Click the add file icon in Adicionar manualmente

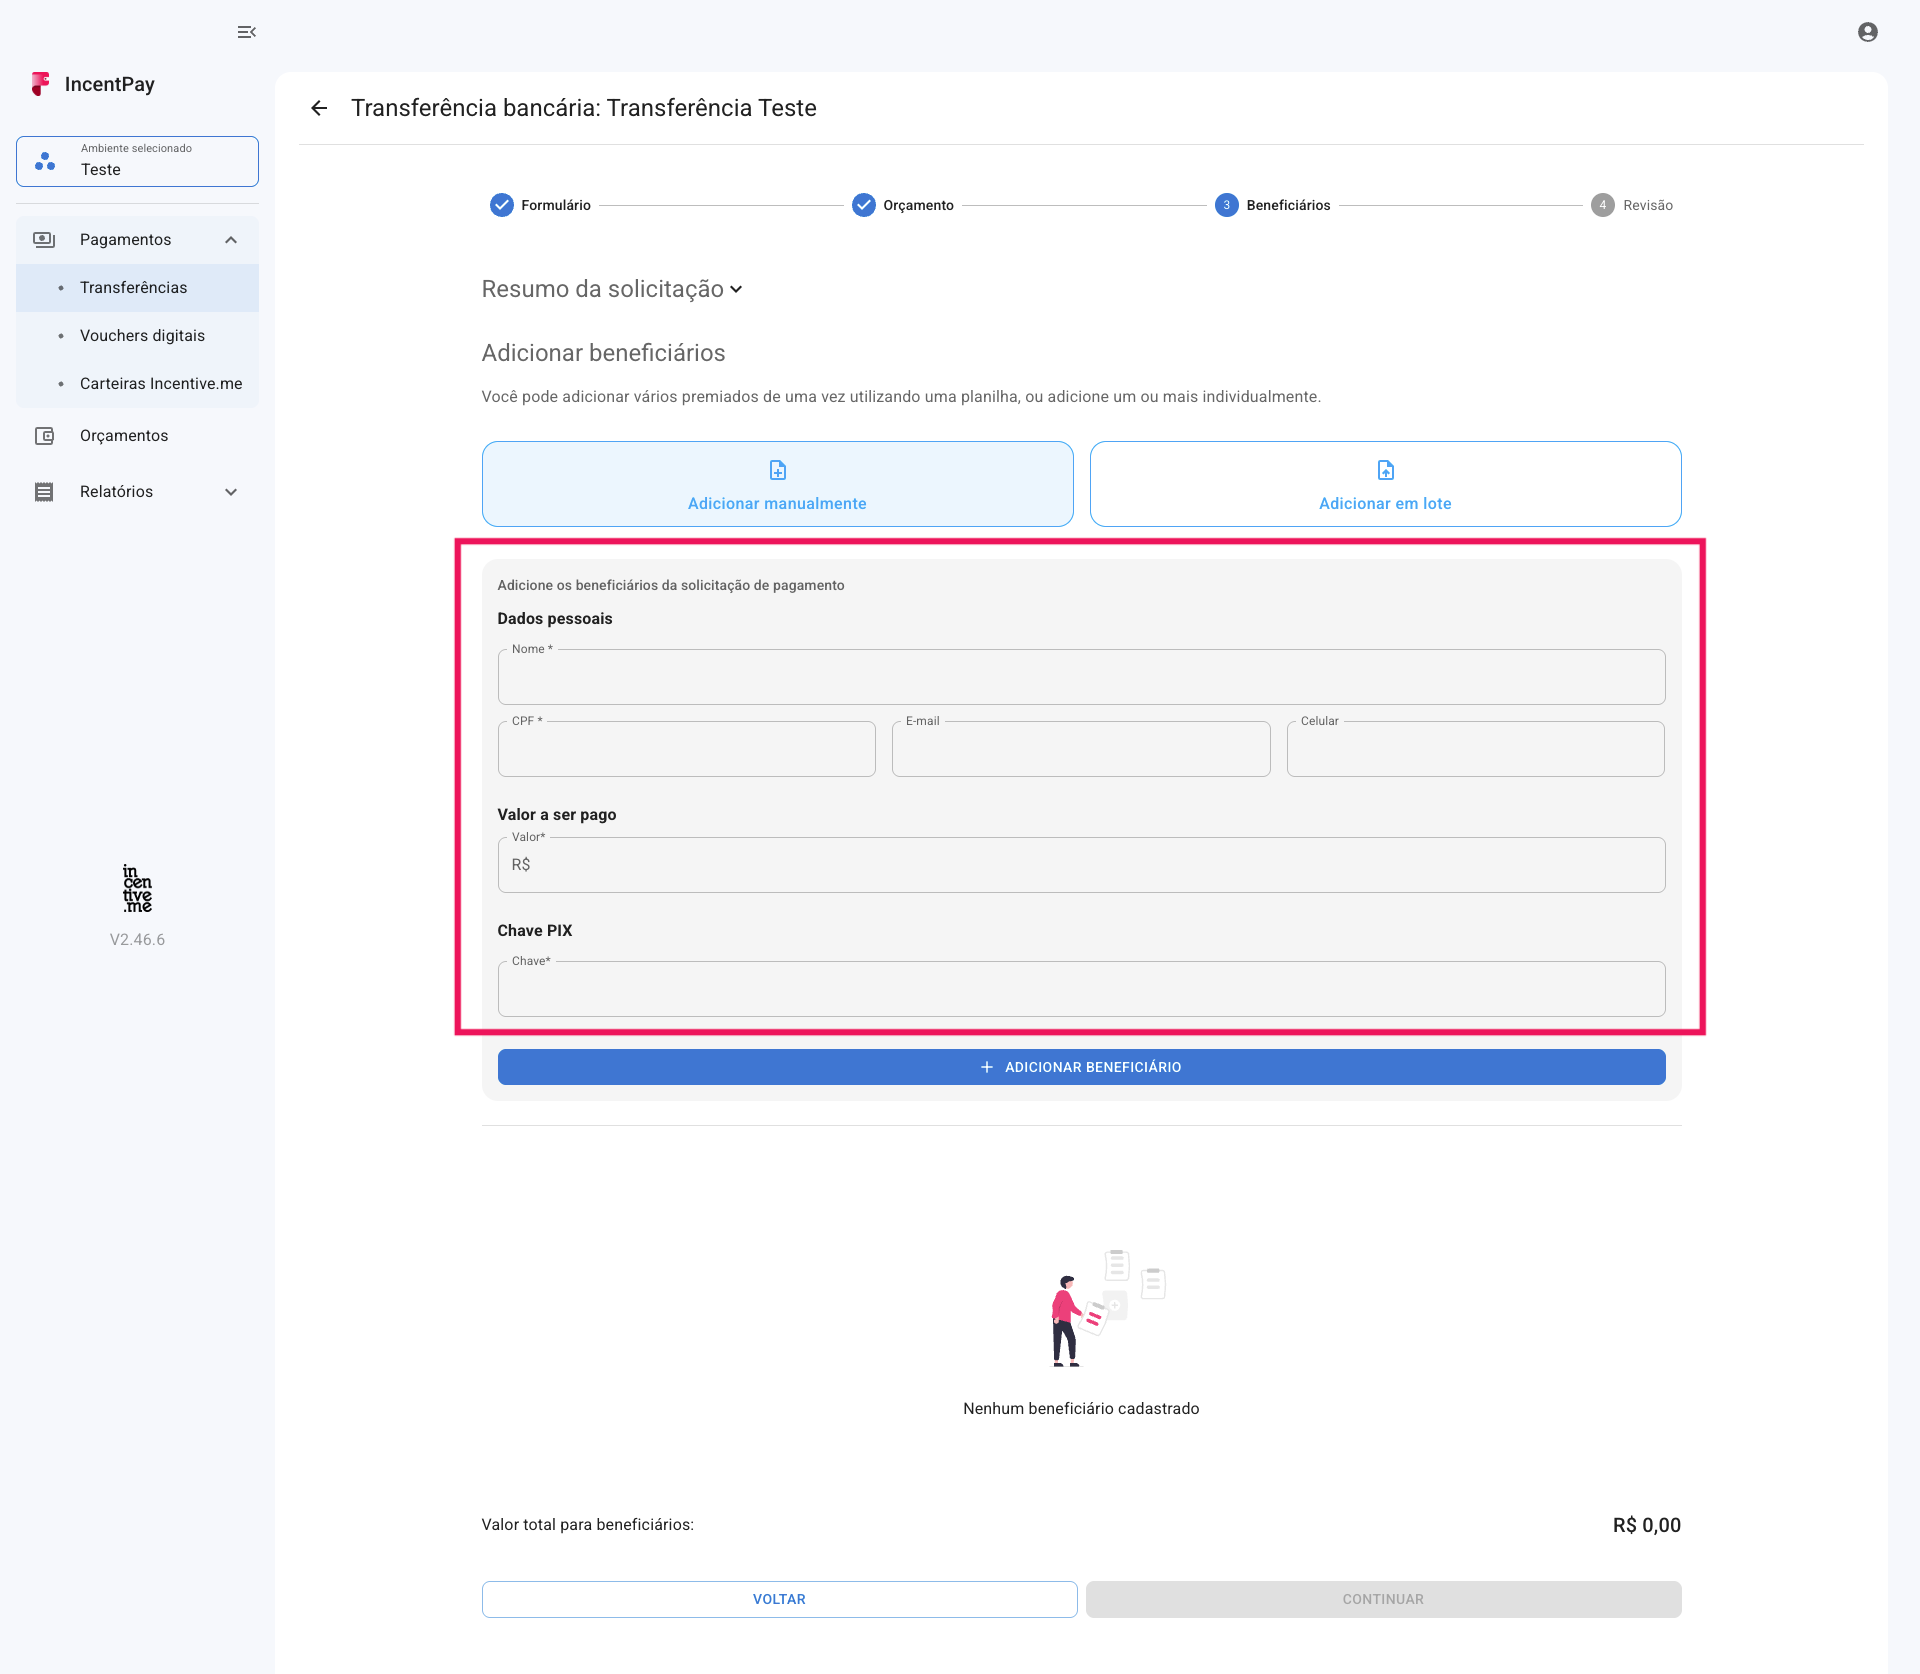point(777,470)
